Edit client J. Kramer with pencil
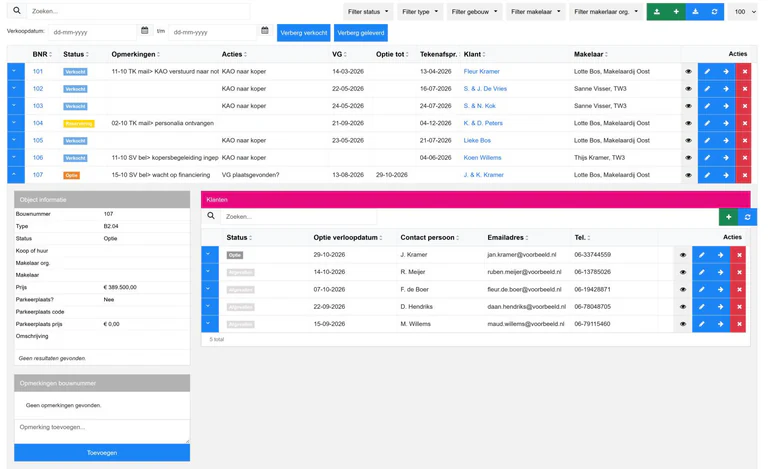This screenshot has width=768, height=469. [x=701, y=255]
